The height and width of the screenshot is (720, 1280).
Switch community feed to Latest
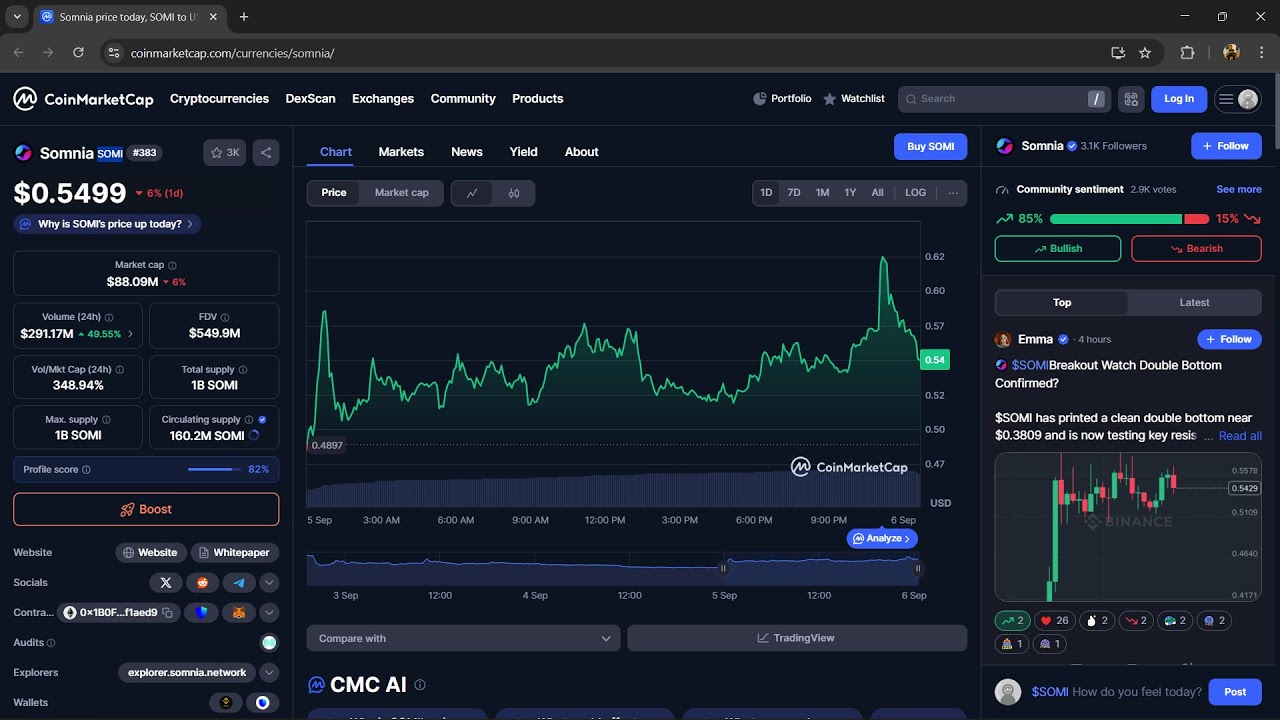pos(1194,303)
